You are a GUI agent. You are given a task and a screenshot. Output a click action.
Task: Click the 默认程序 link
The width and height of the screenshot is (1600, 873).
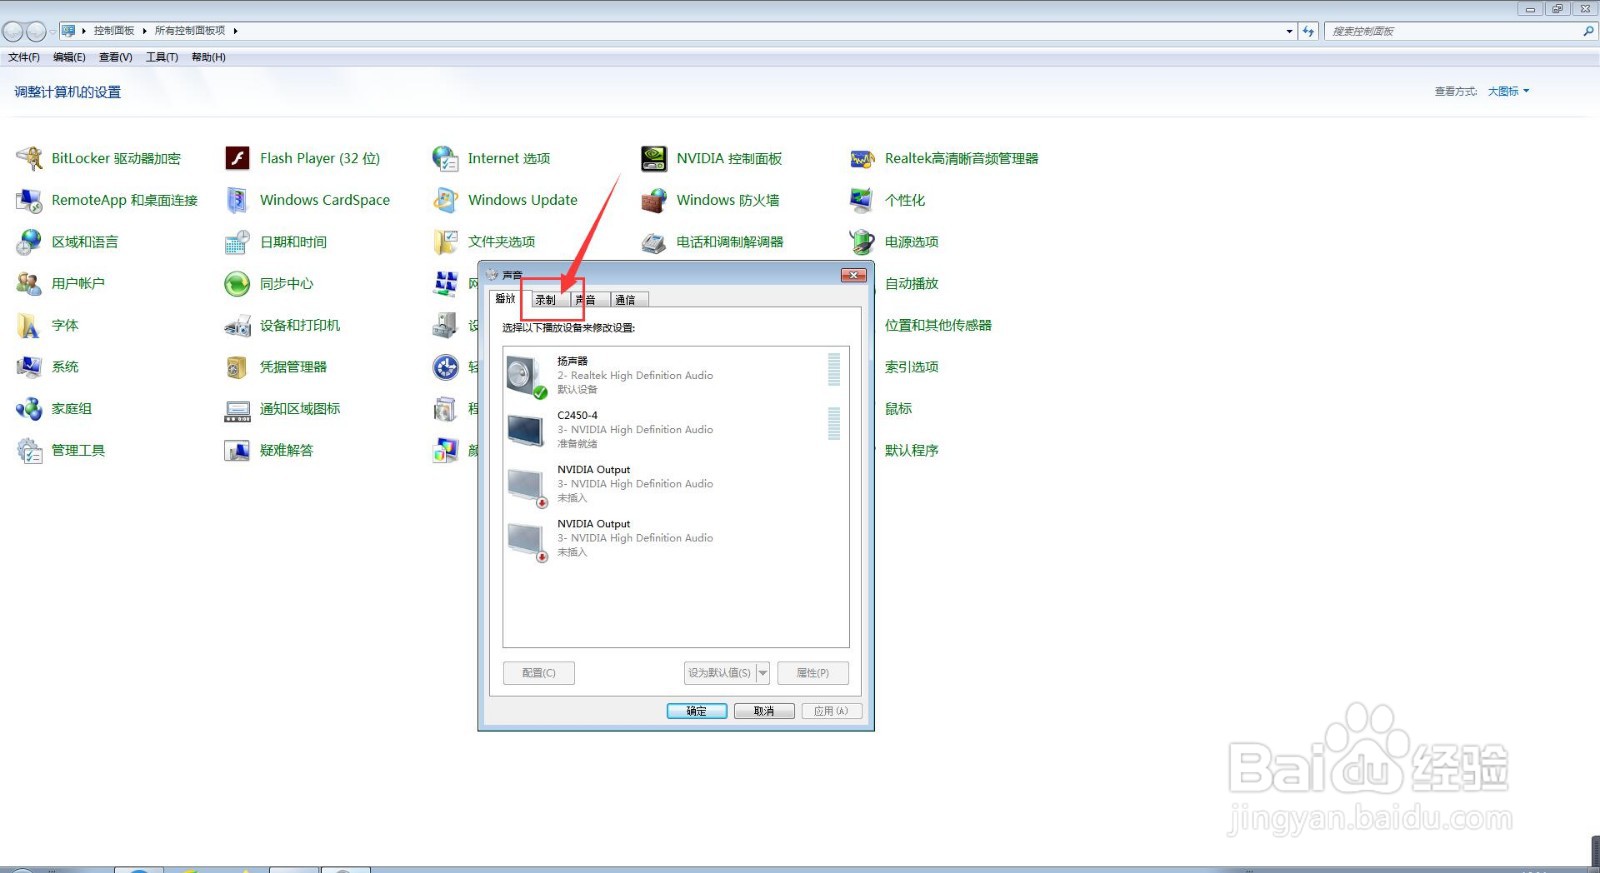(x=911, y=451)
